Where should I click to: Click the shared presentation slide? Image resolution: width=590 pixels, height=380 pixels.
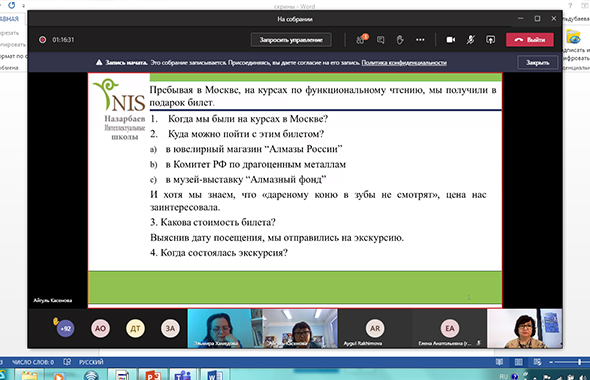click(295, 190)
